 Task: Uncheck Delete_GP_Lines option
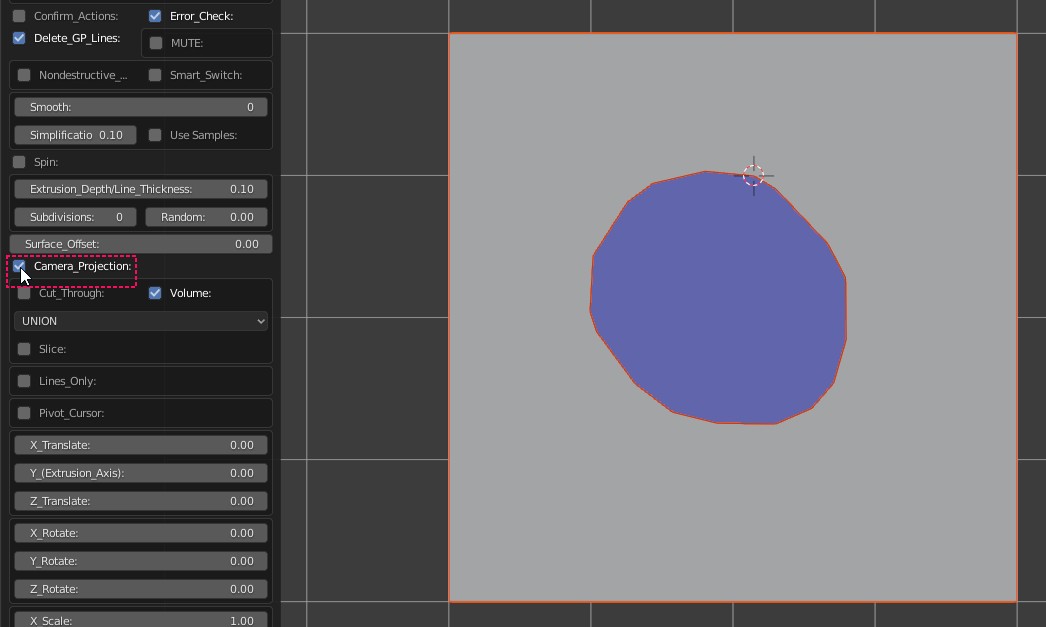19,38
